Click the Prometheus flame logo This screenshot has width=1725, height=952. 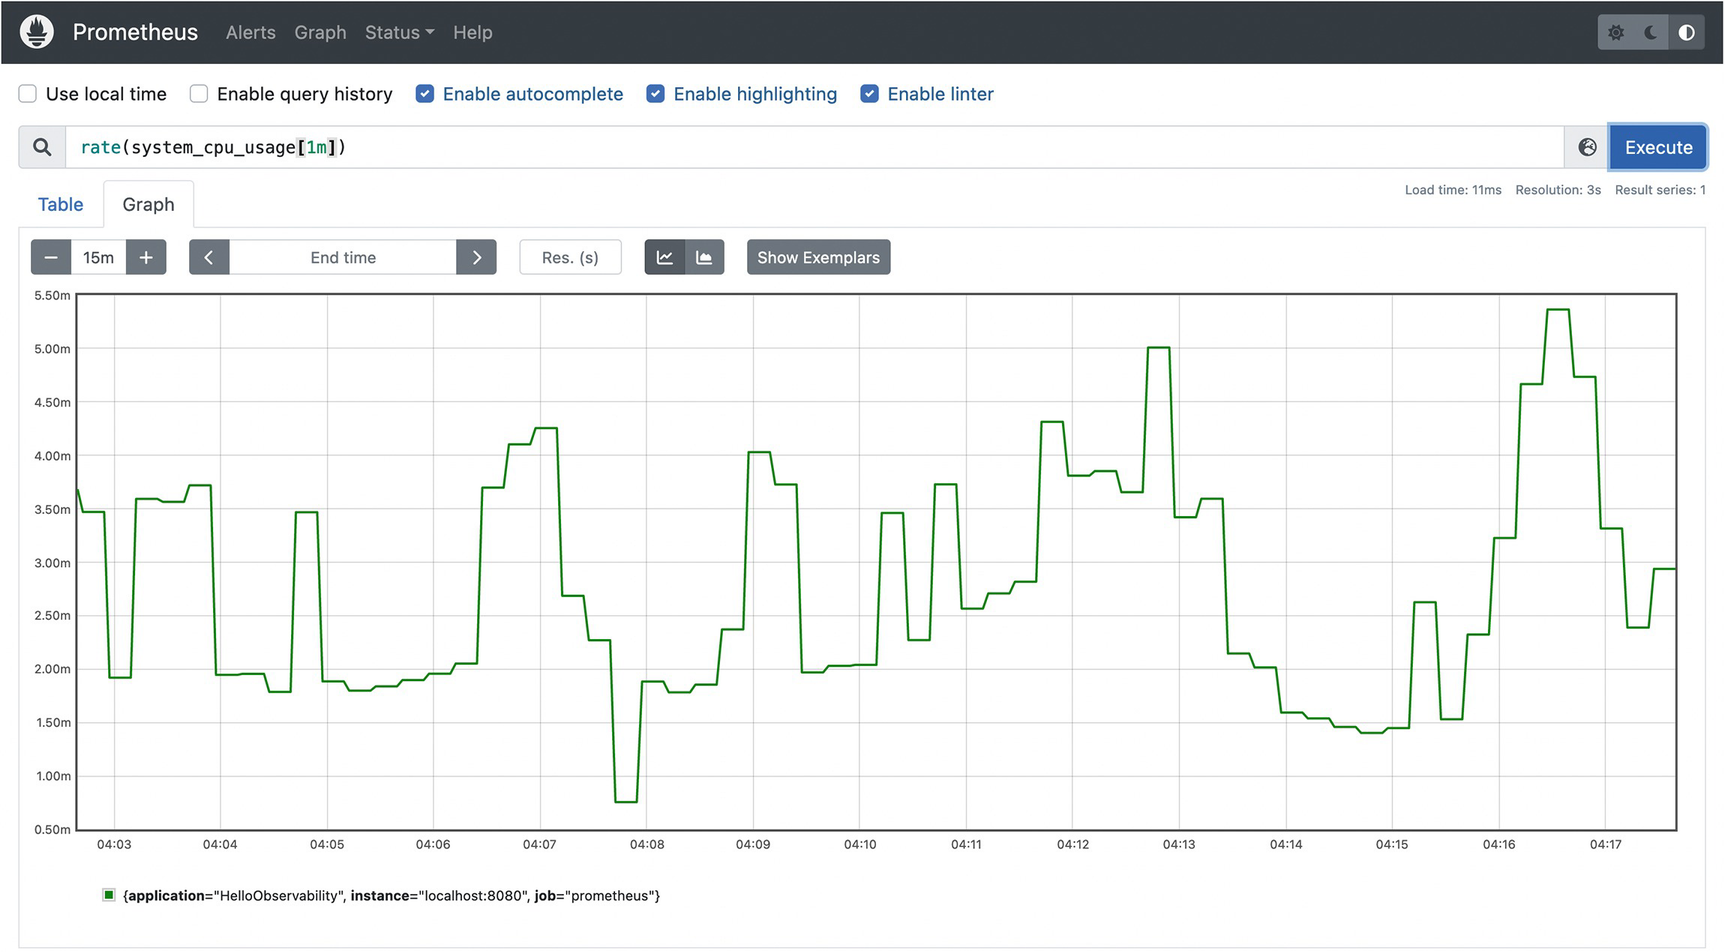click(37, 32)
